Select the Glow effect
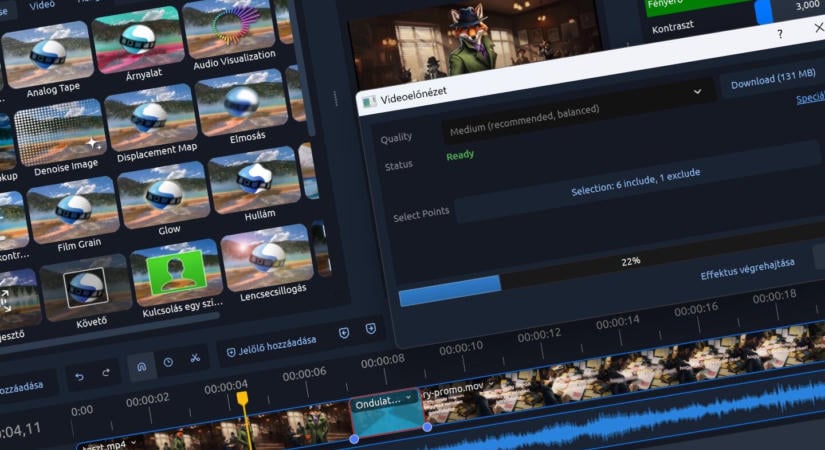Viewport: 825px width, 450px height. click(x=164, y=194)
